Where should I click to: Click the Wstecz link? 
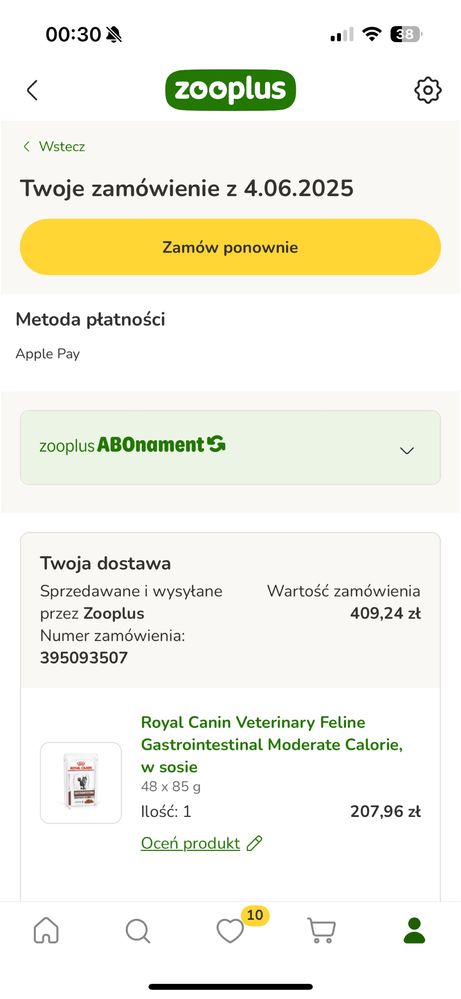pyautogui.click(x=62, y=147)
